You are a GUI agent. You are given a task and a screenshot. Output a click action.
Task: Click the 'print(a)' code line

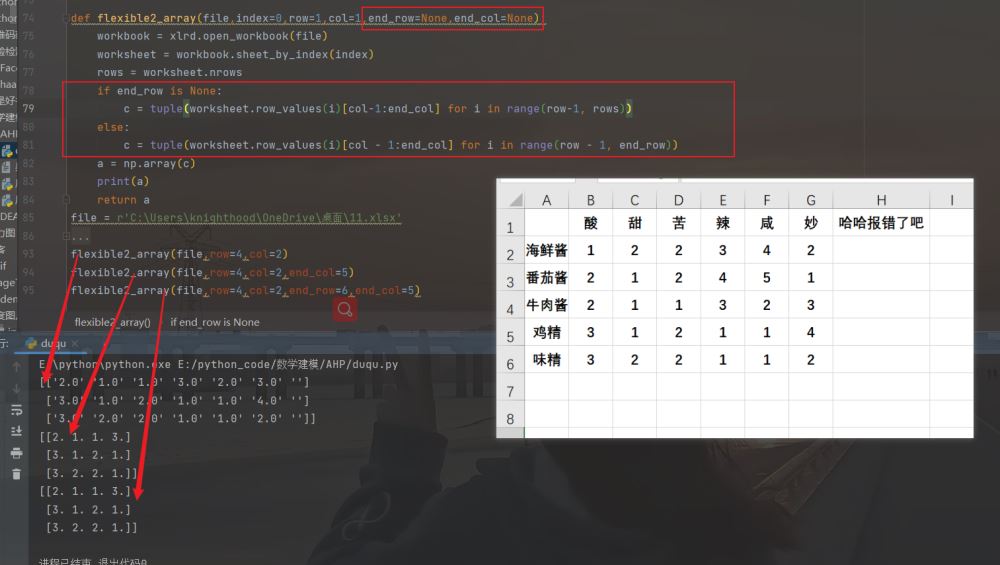click(122, 182)
